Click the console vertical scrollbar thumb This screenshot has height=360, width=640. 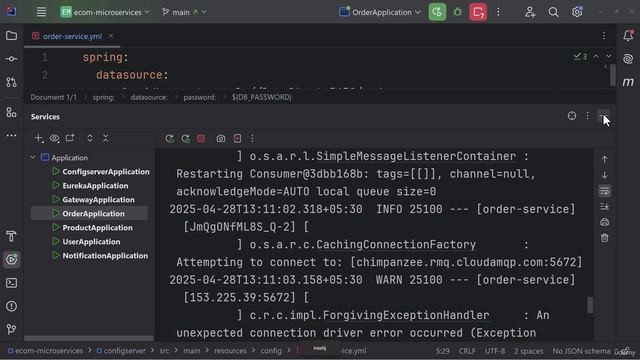click(x=590, y=305)
